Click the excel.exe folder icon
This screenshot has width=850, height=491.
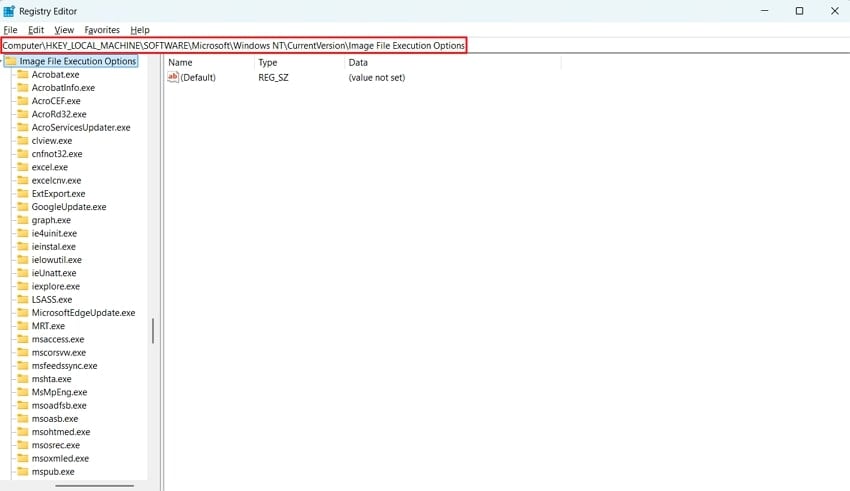coord(23,167)
